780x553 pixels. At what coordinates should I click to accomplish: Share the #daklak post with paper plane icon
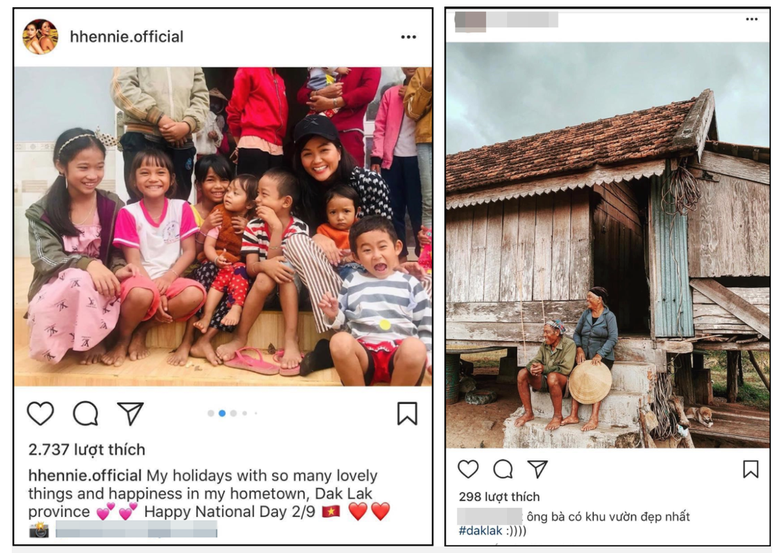click(x=538, y=469)
